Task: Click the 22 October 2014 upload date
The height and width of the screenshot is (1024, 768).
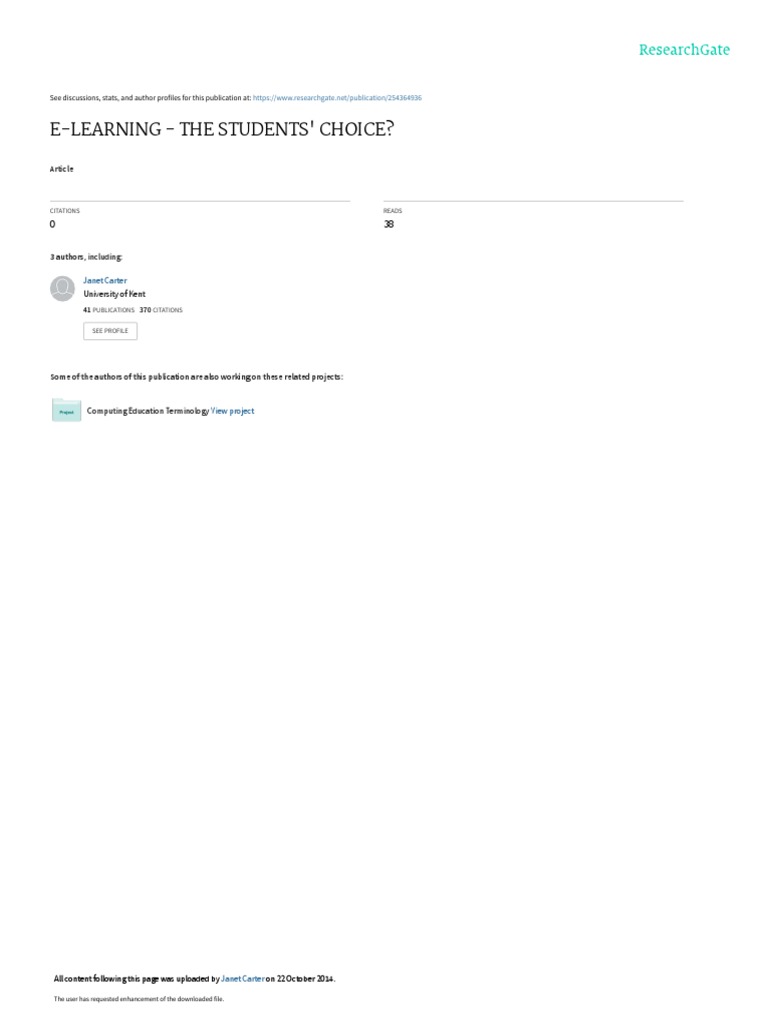Action: [305, 979]
